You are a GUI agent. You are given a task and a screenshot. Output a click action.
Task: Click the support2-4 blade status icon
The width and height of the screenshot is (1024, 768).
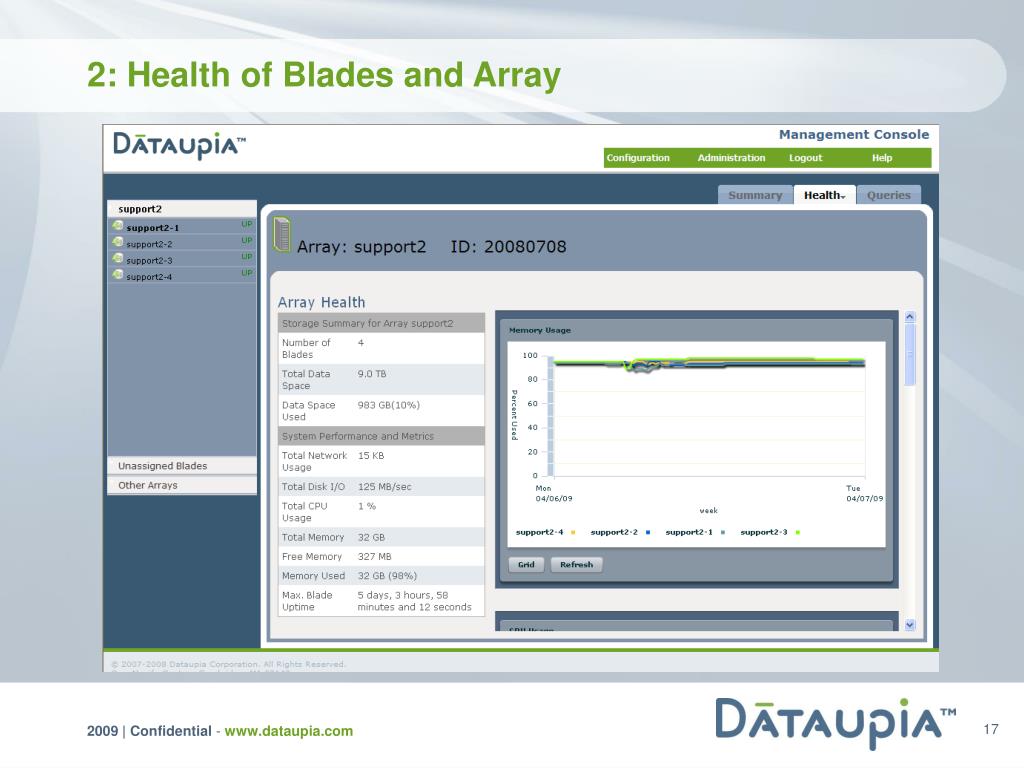point(118,275)
